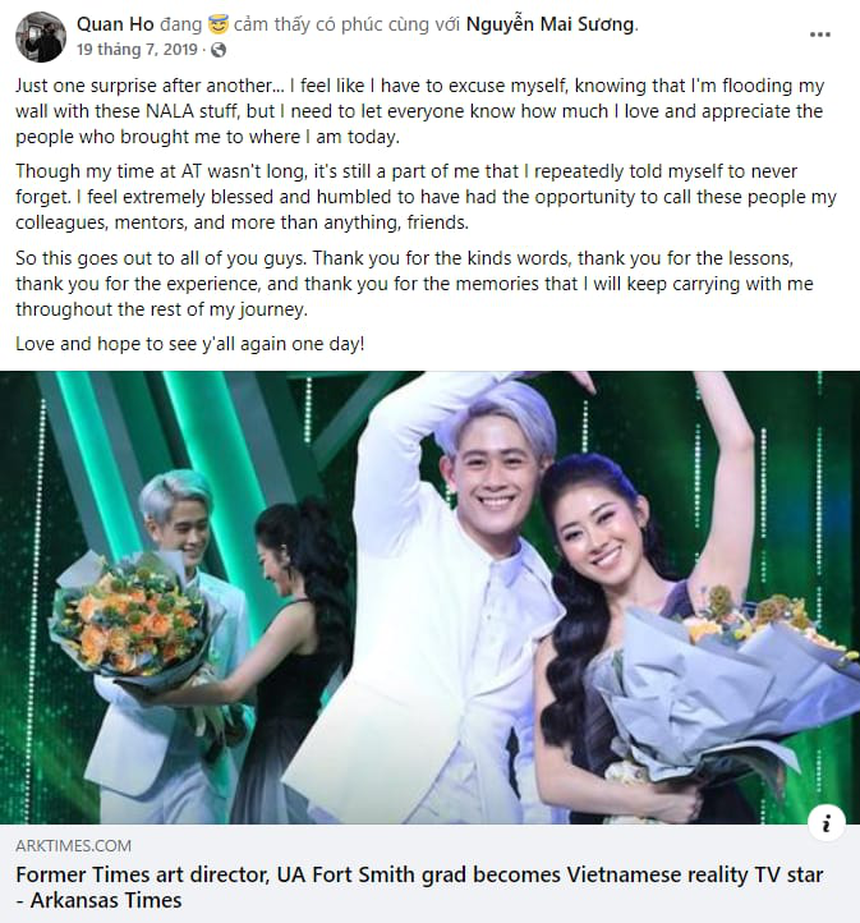The image size is (860, 923).
Task: Click the ARKTIMES.COM source domain
Action: (x=74, y=846)
